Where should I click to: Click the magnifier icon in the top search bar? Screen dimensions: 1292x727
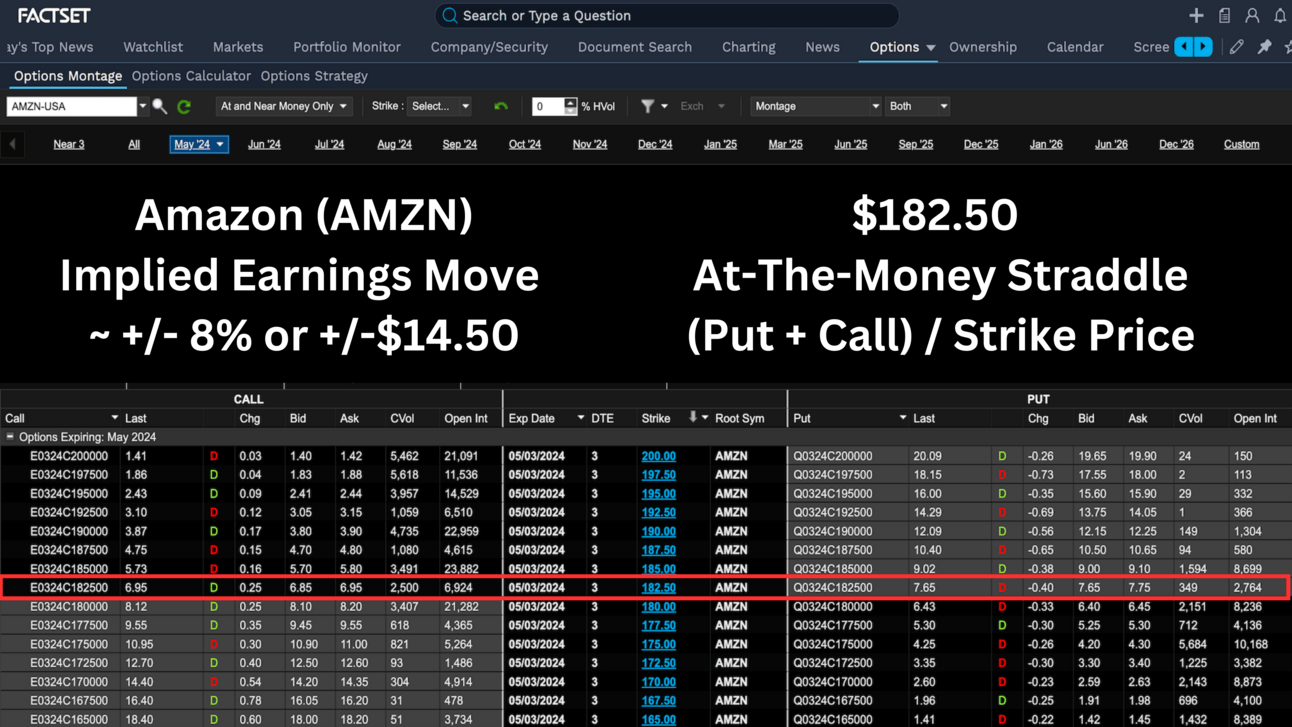450,15
